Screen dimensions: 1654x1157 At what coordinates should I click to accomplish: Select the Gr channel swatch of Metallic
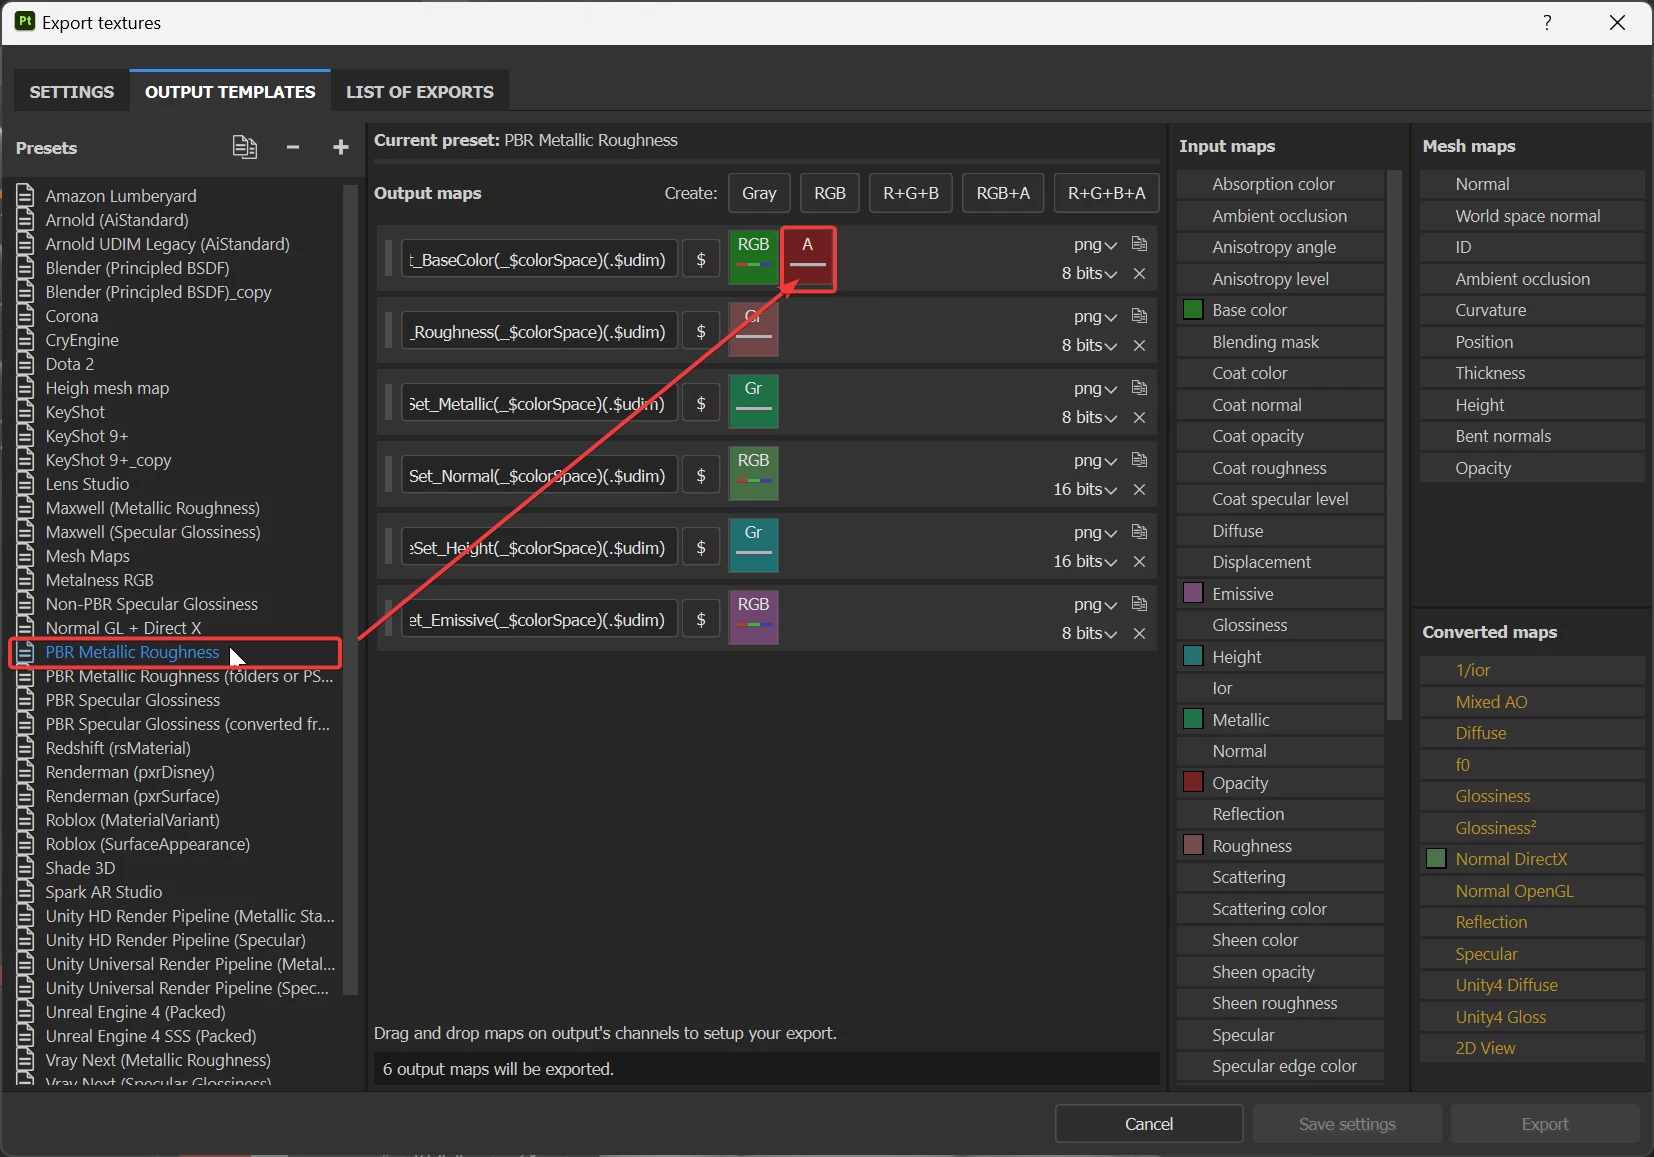click(753, 401)
